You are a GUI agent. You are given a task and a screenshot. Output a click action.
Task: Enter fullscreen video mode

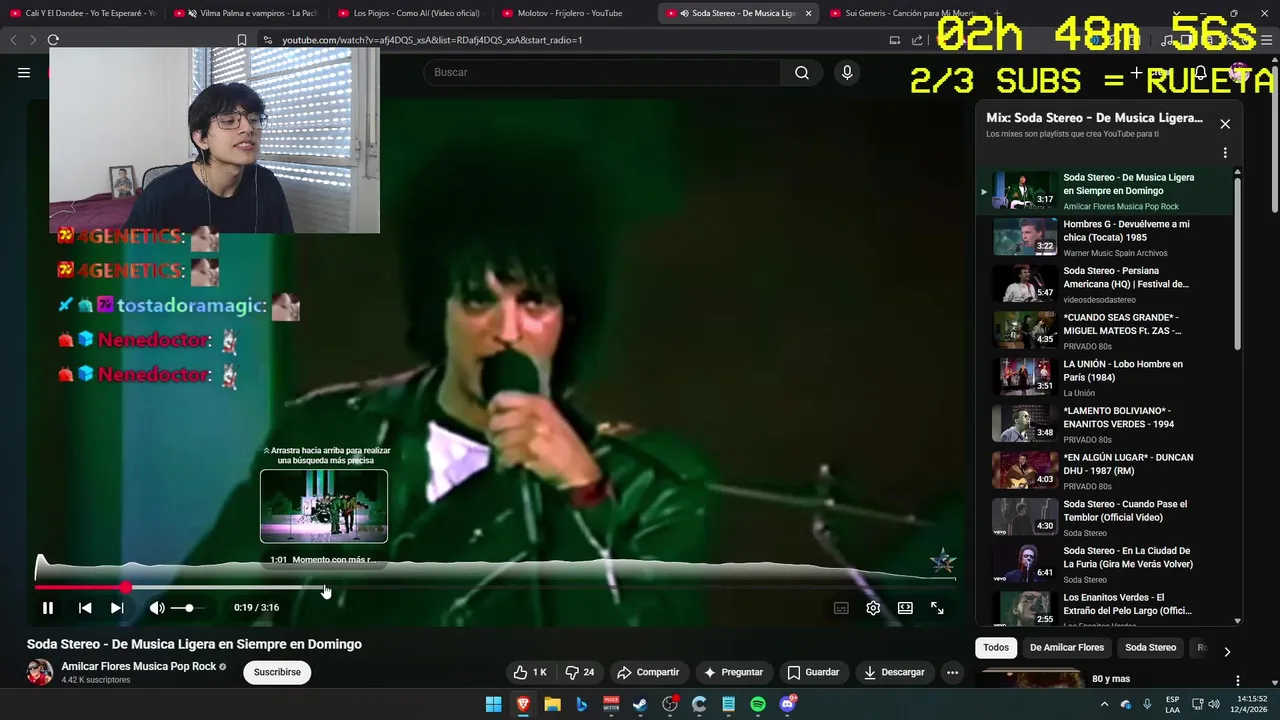(x=937, y=608)
